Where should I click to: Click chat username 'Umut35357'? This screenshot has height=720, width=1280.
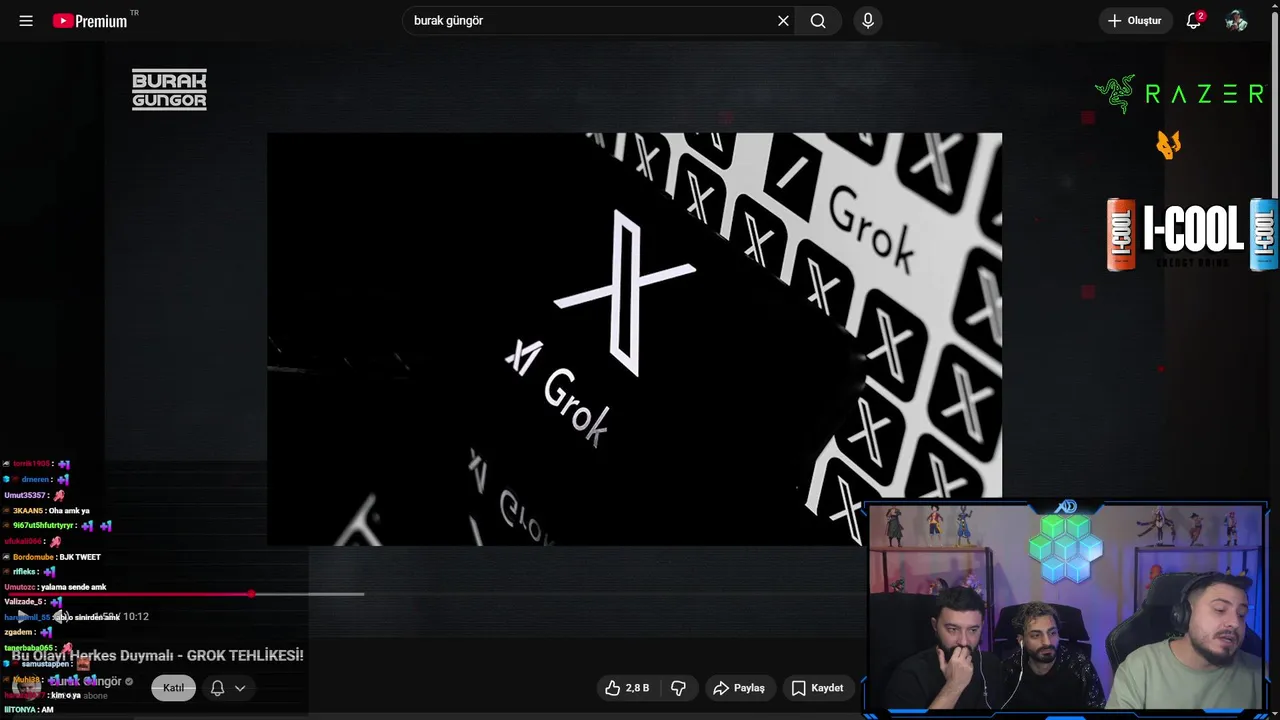pyautogui.click(x=25, y=495)
